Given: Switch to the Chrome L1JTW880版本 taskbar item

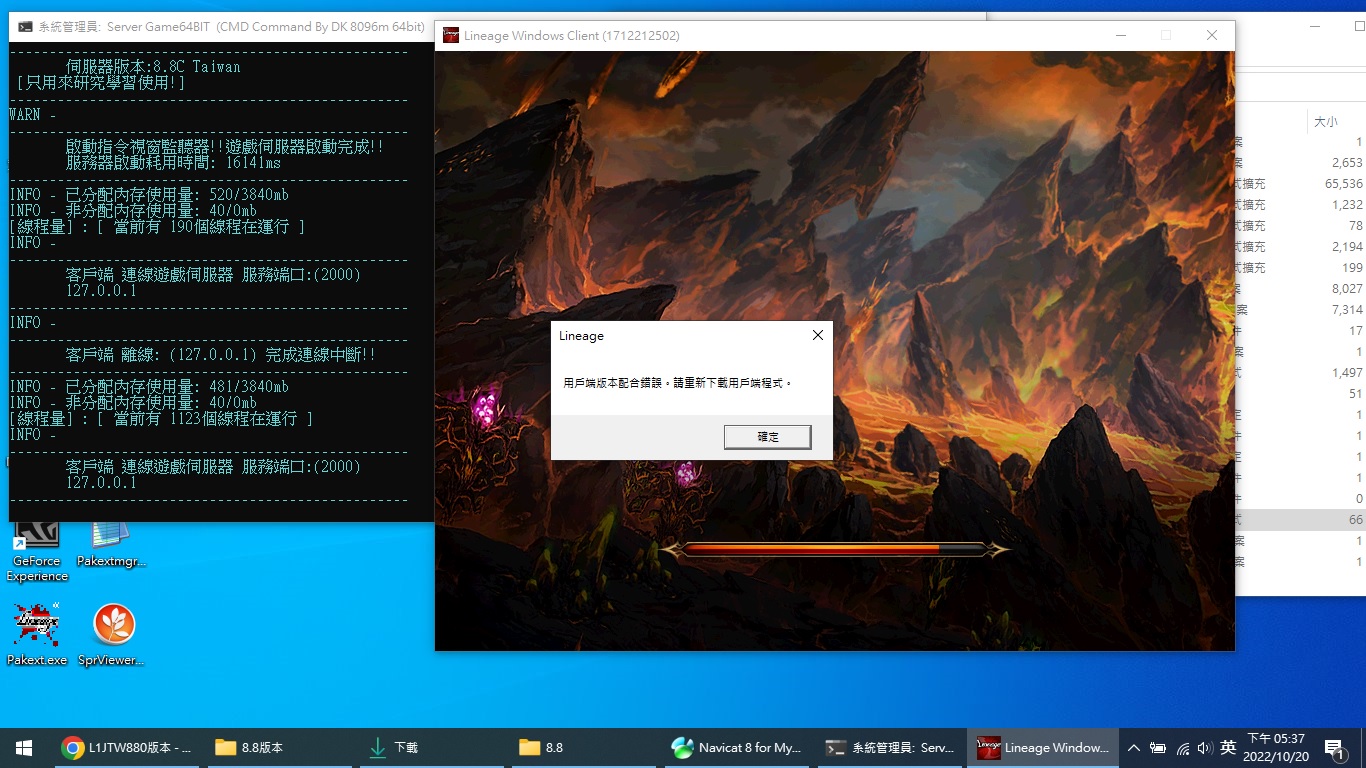Looking at the screenshot, I should coord(125,748).
